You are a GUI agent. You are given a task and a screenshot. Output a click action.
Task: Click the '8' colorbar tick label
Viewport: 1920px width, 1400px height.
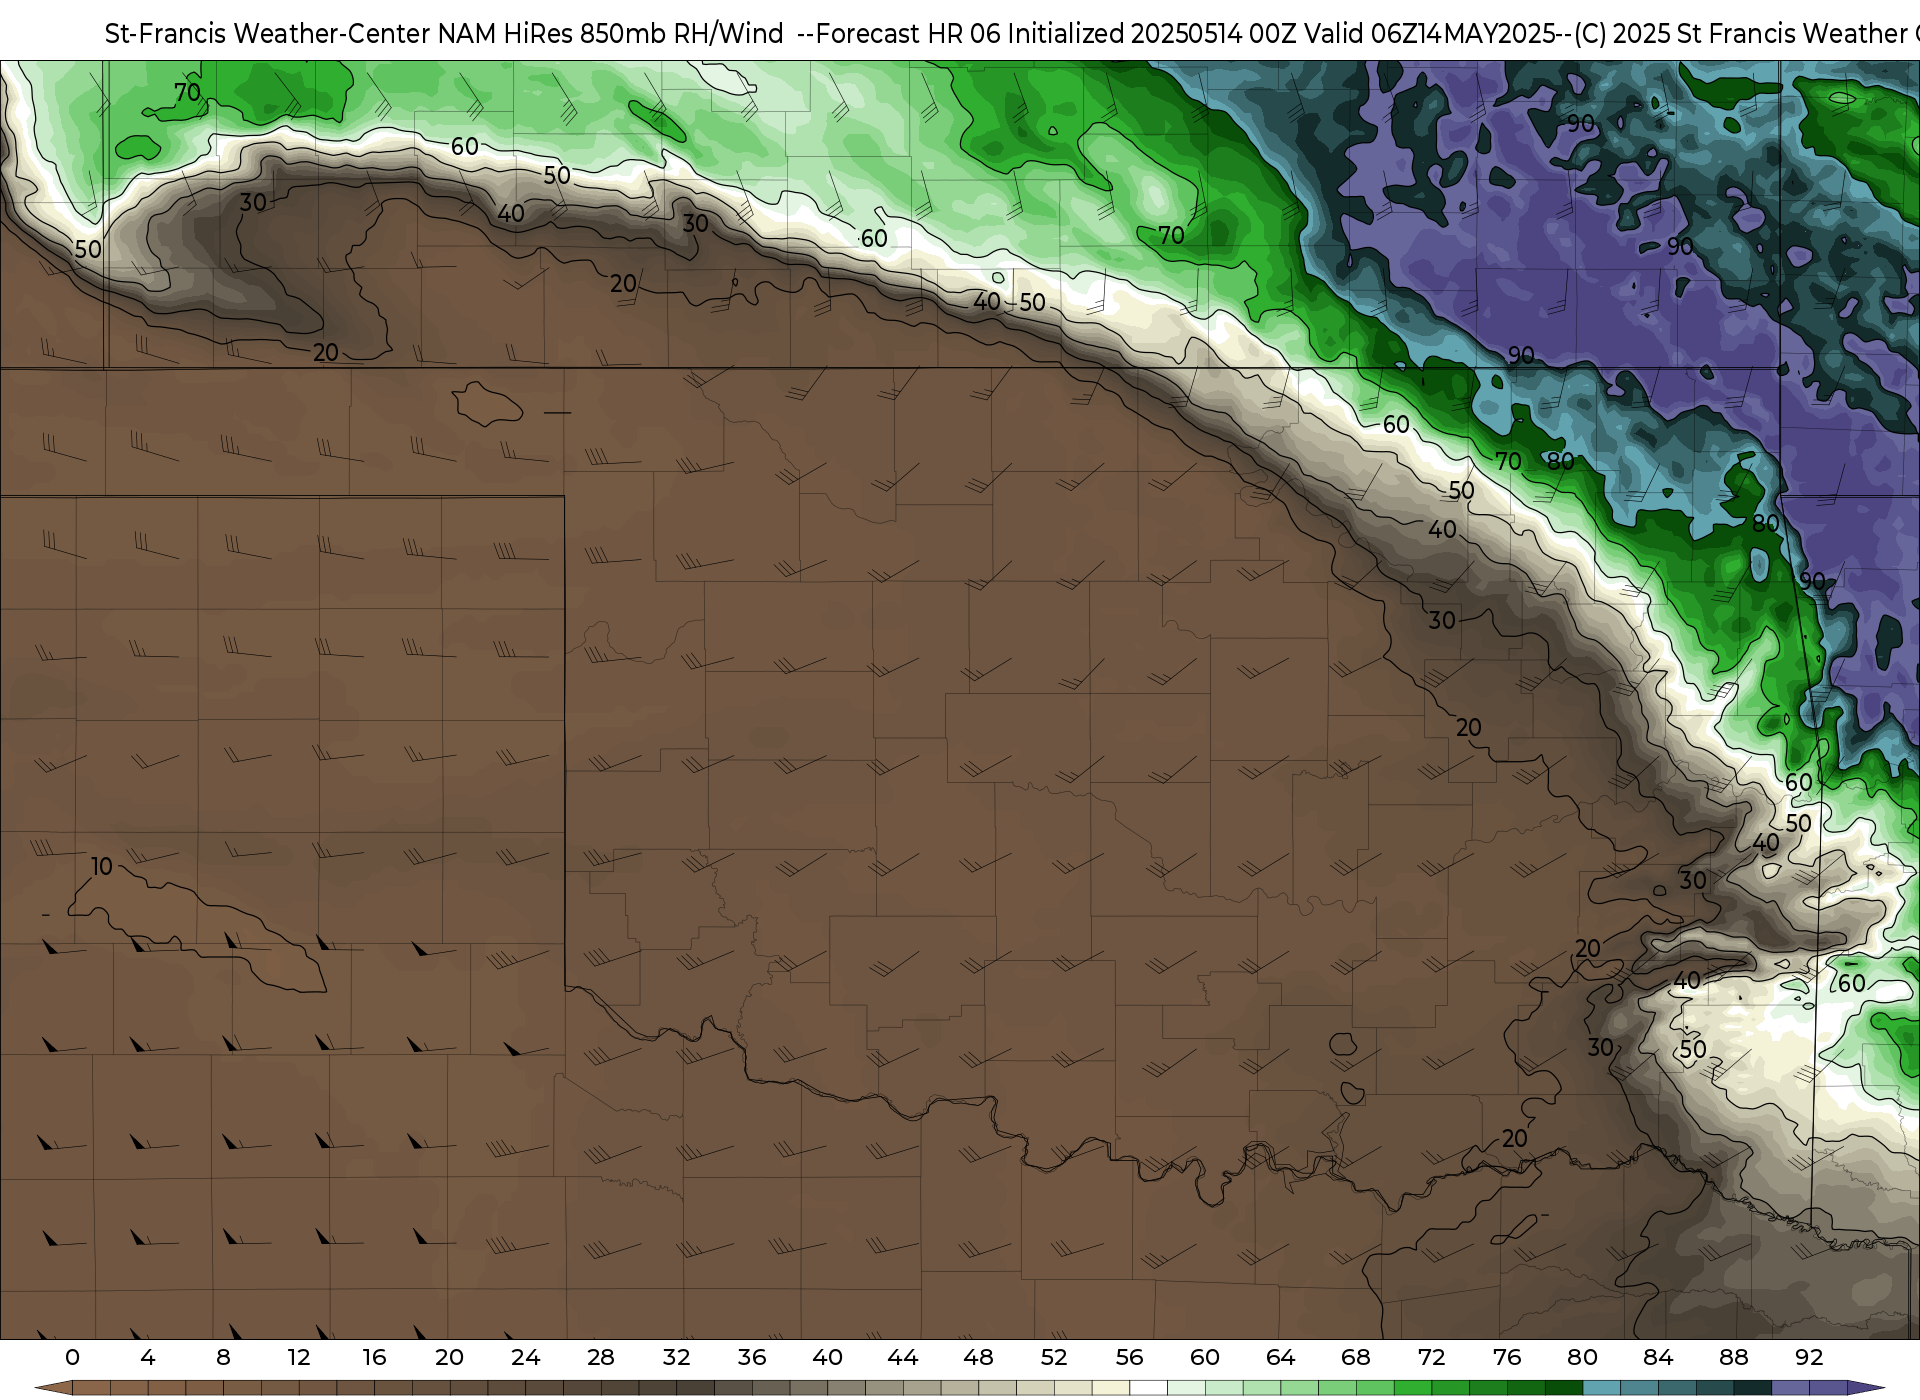click(x=223, y=1357)
